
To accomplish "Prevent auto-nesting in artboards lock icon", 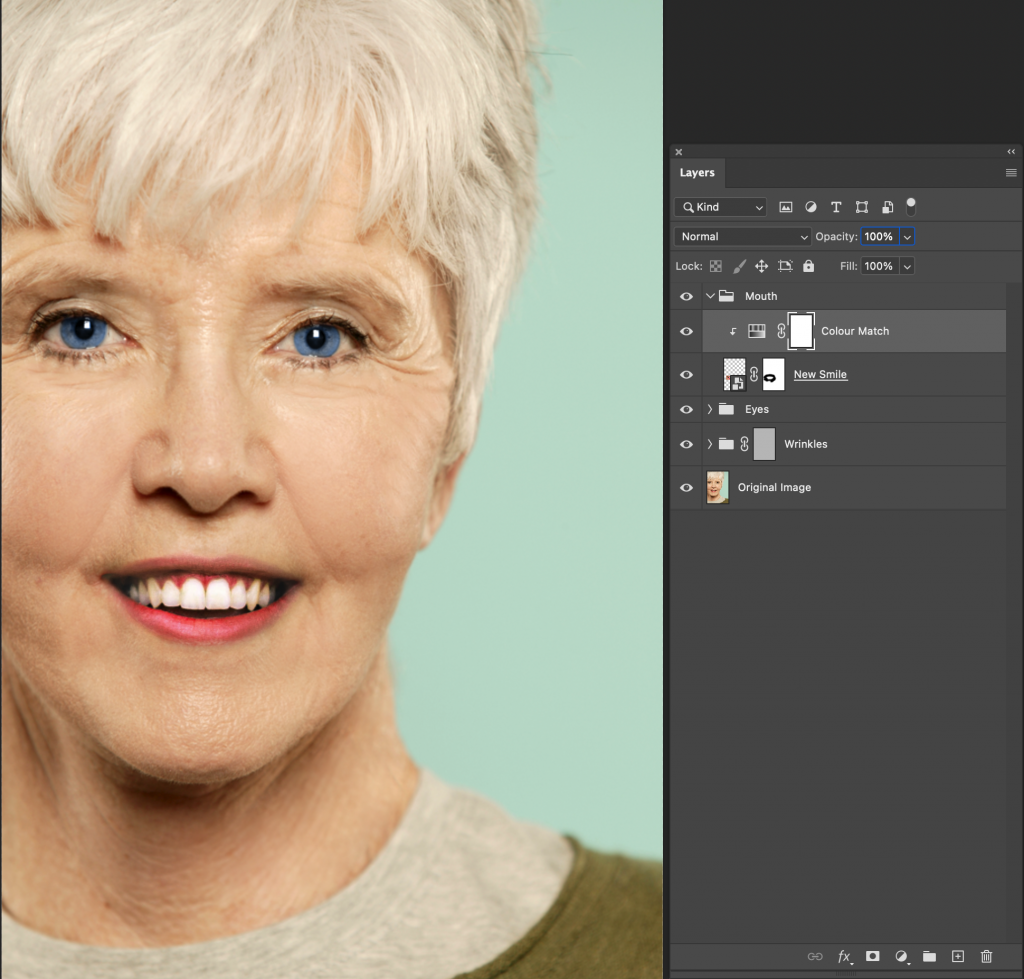I will (x=785, y=266).
